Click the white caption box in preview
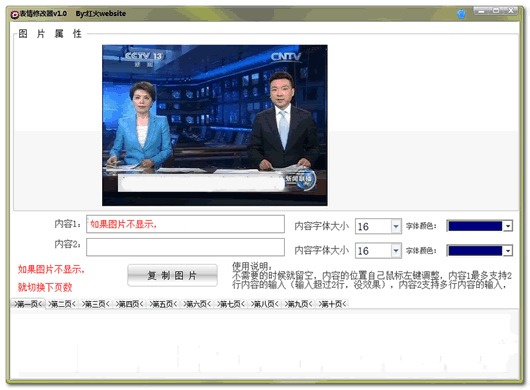 201,184
